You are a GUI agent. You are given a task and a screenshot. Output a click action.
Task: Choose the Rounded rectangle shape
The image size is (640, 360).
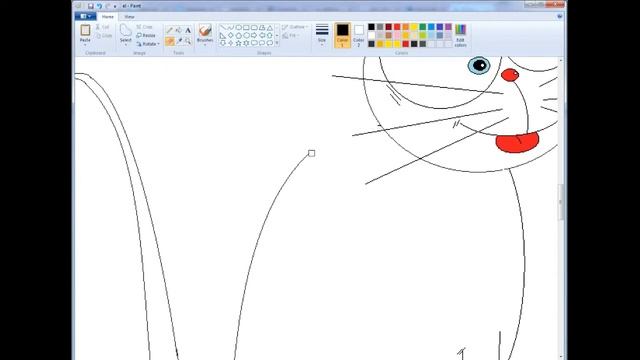pos(254,27)
